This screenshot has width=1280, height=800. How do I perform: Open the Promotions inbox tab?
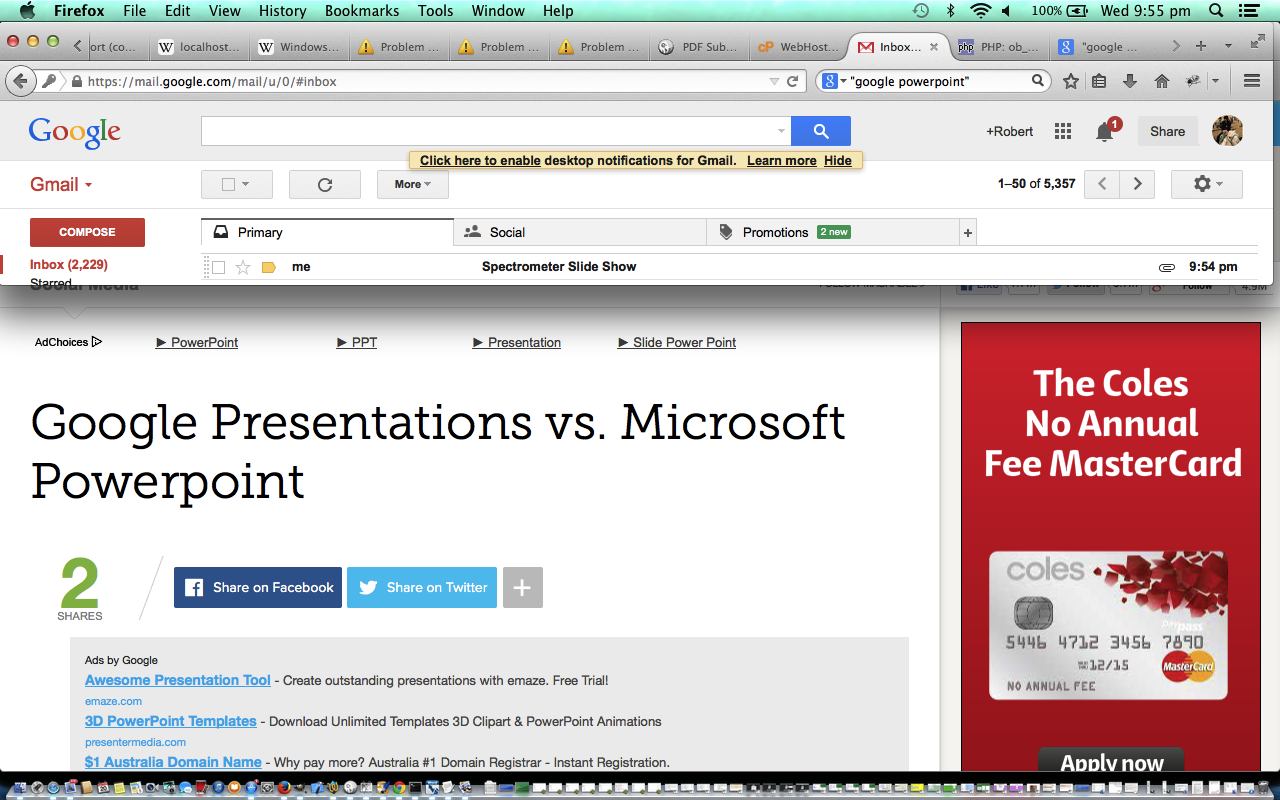point(775,232)
